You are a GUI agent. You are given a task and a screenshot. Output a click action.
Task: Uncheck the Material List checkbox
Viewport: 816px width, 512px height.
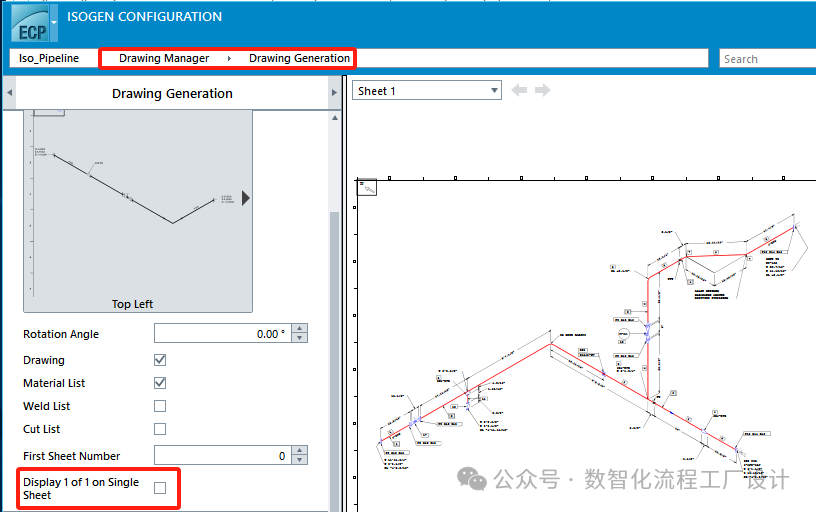pyautogui.click(x=160, y=383)
